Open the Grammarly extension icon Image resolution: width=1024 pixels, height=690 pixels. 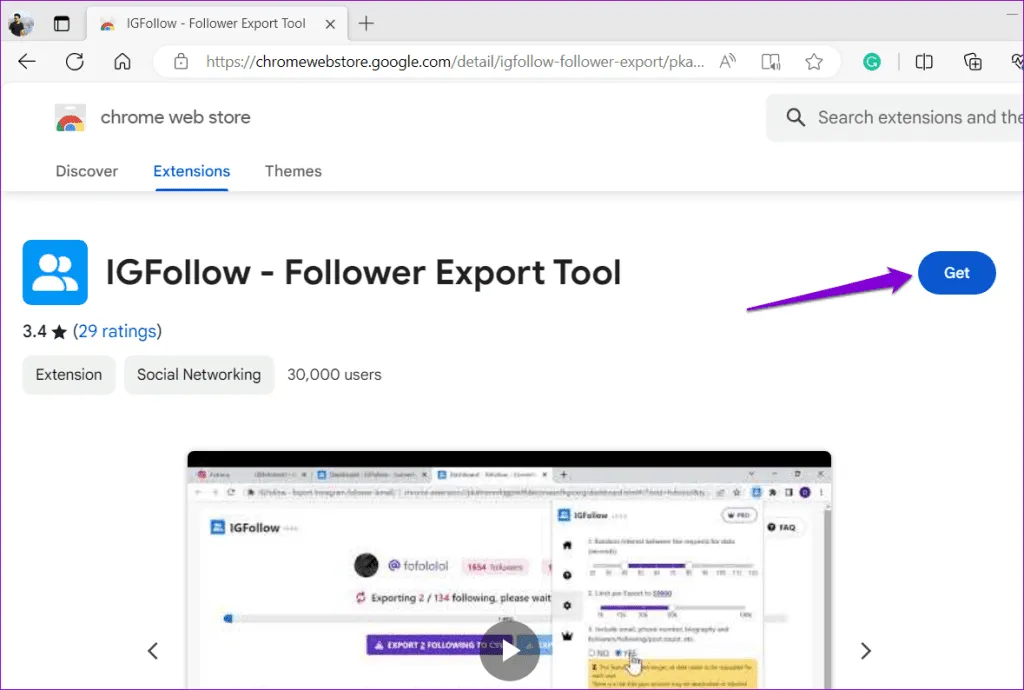(x=872, y=62)
